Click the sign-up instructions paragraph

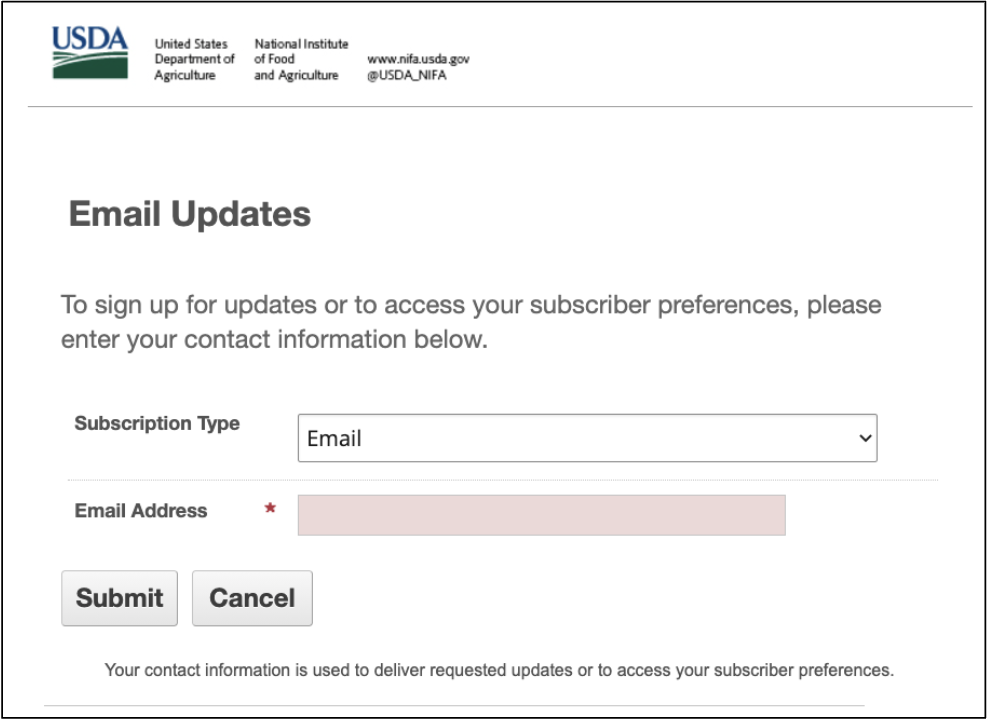coord(471,321)
